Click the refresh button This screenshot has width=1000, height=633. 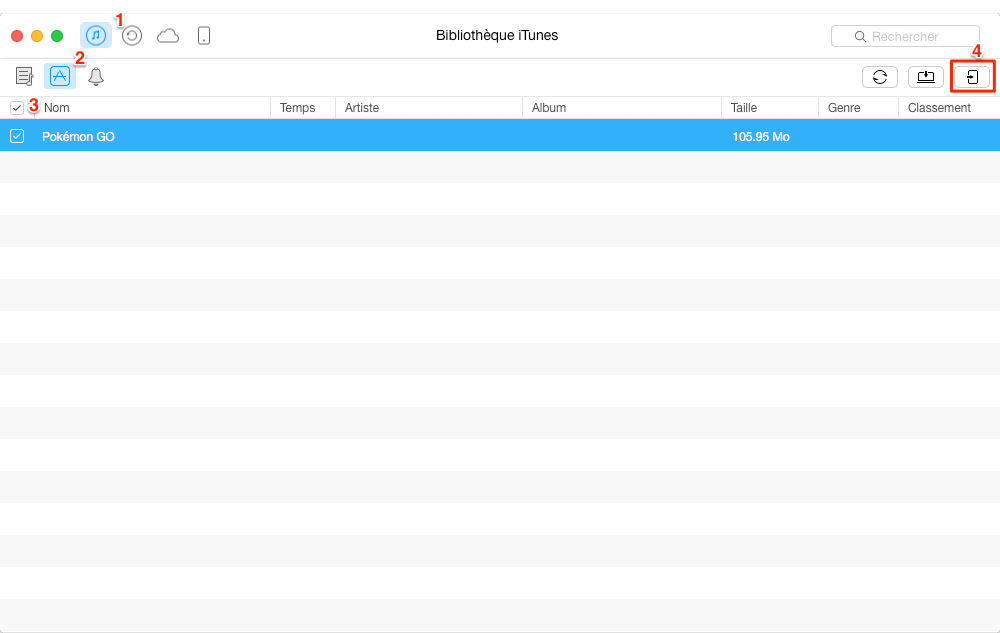coord(880,77)
